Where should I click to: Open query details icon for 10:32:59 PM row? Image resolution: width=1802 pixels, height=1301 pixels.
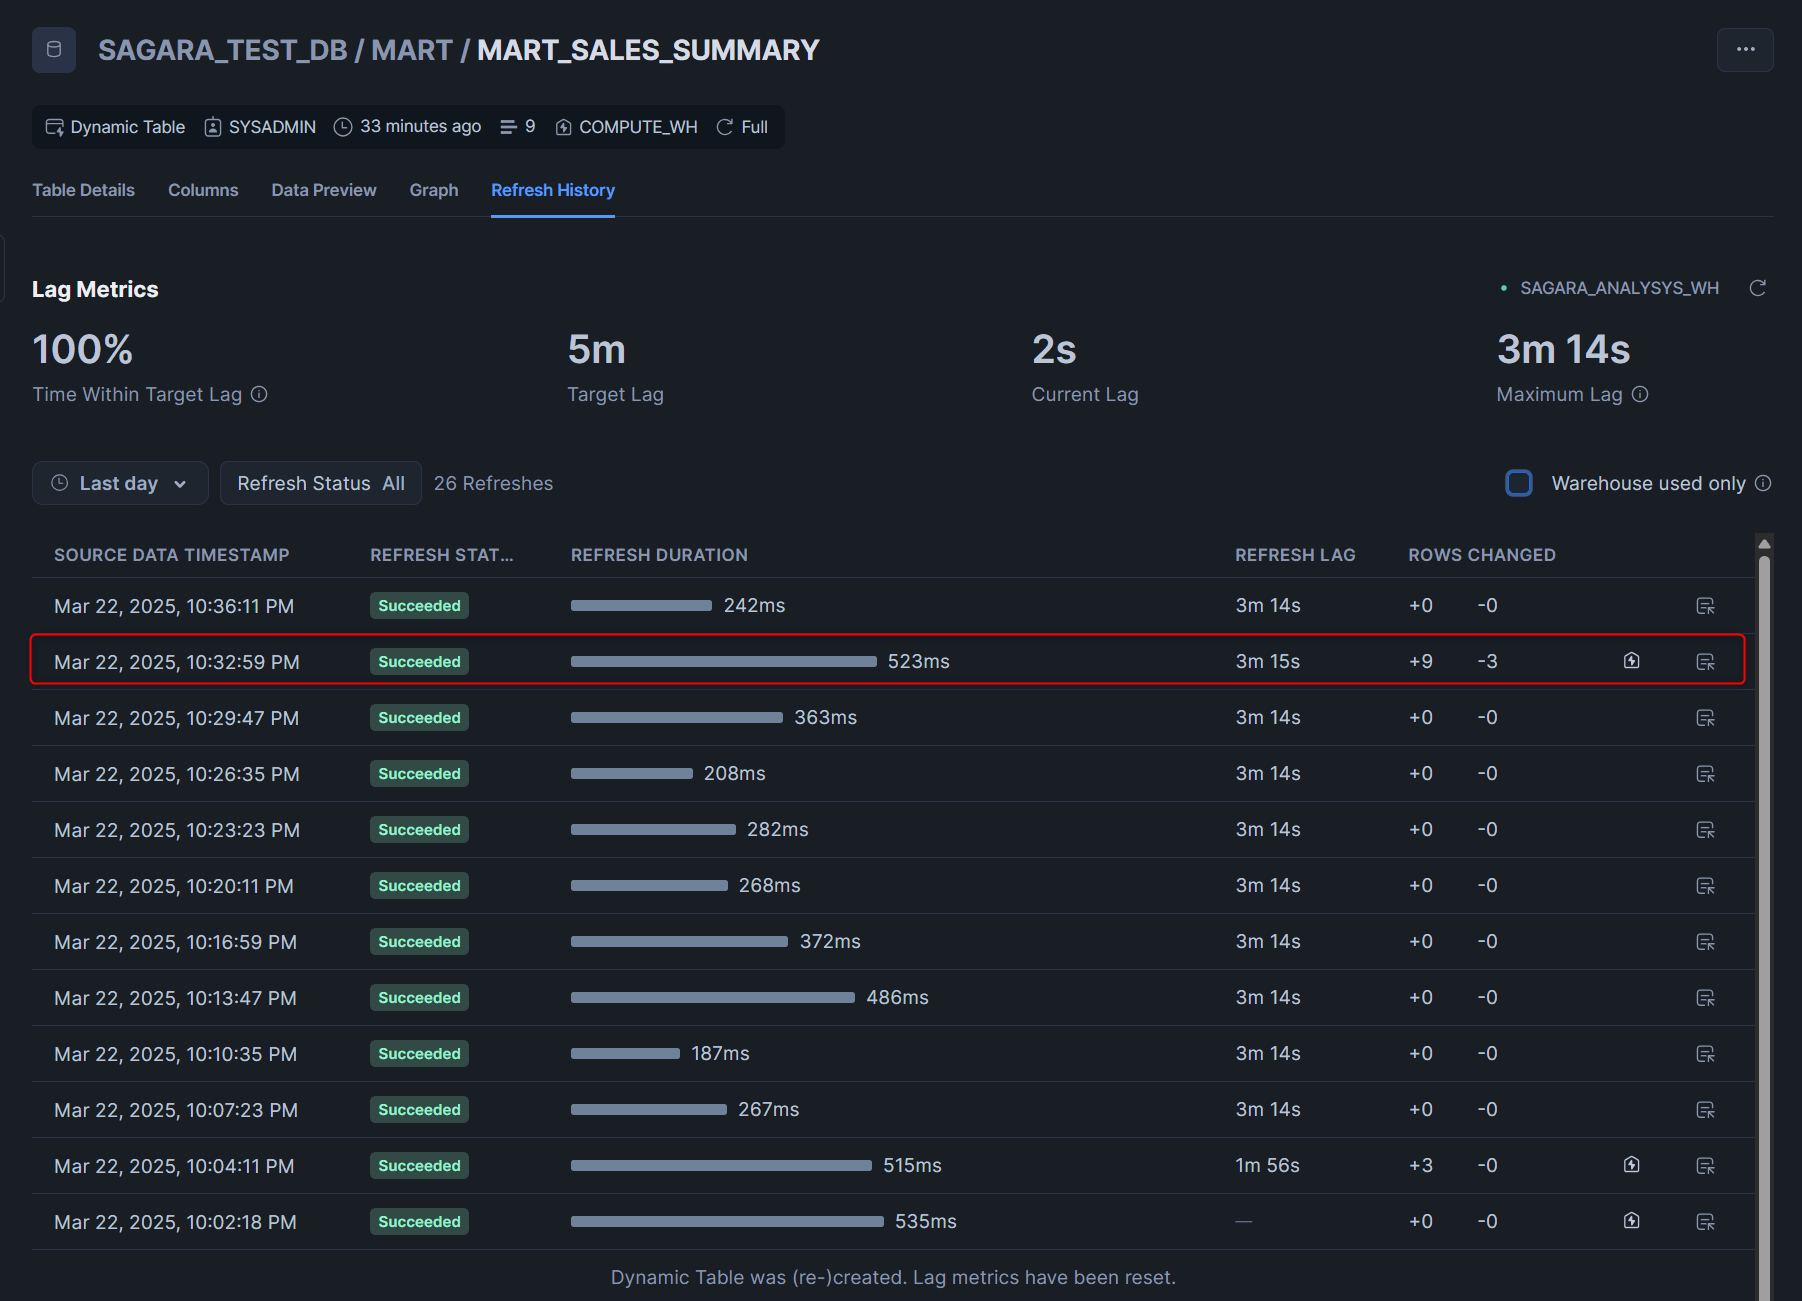point(1706,662)
